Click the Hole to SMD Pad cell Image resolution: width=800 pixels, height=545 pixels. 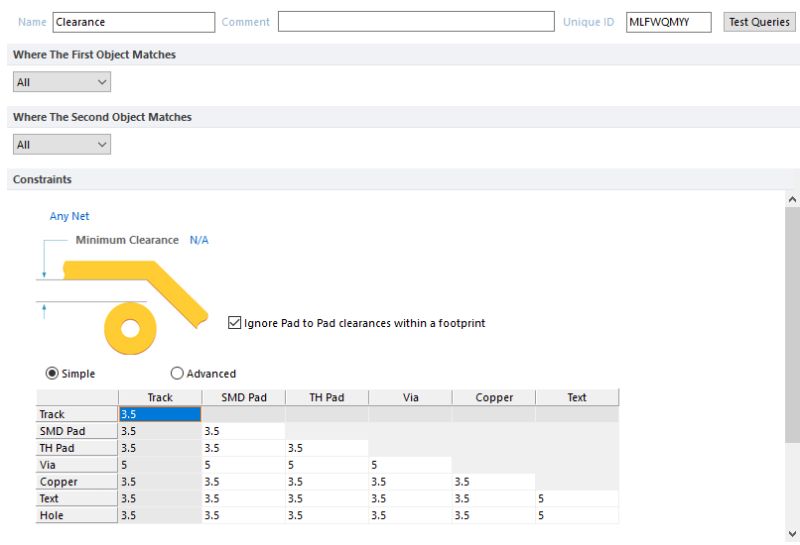[x=244, y=515]
